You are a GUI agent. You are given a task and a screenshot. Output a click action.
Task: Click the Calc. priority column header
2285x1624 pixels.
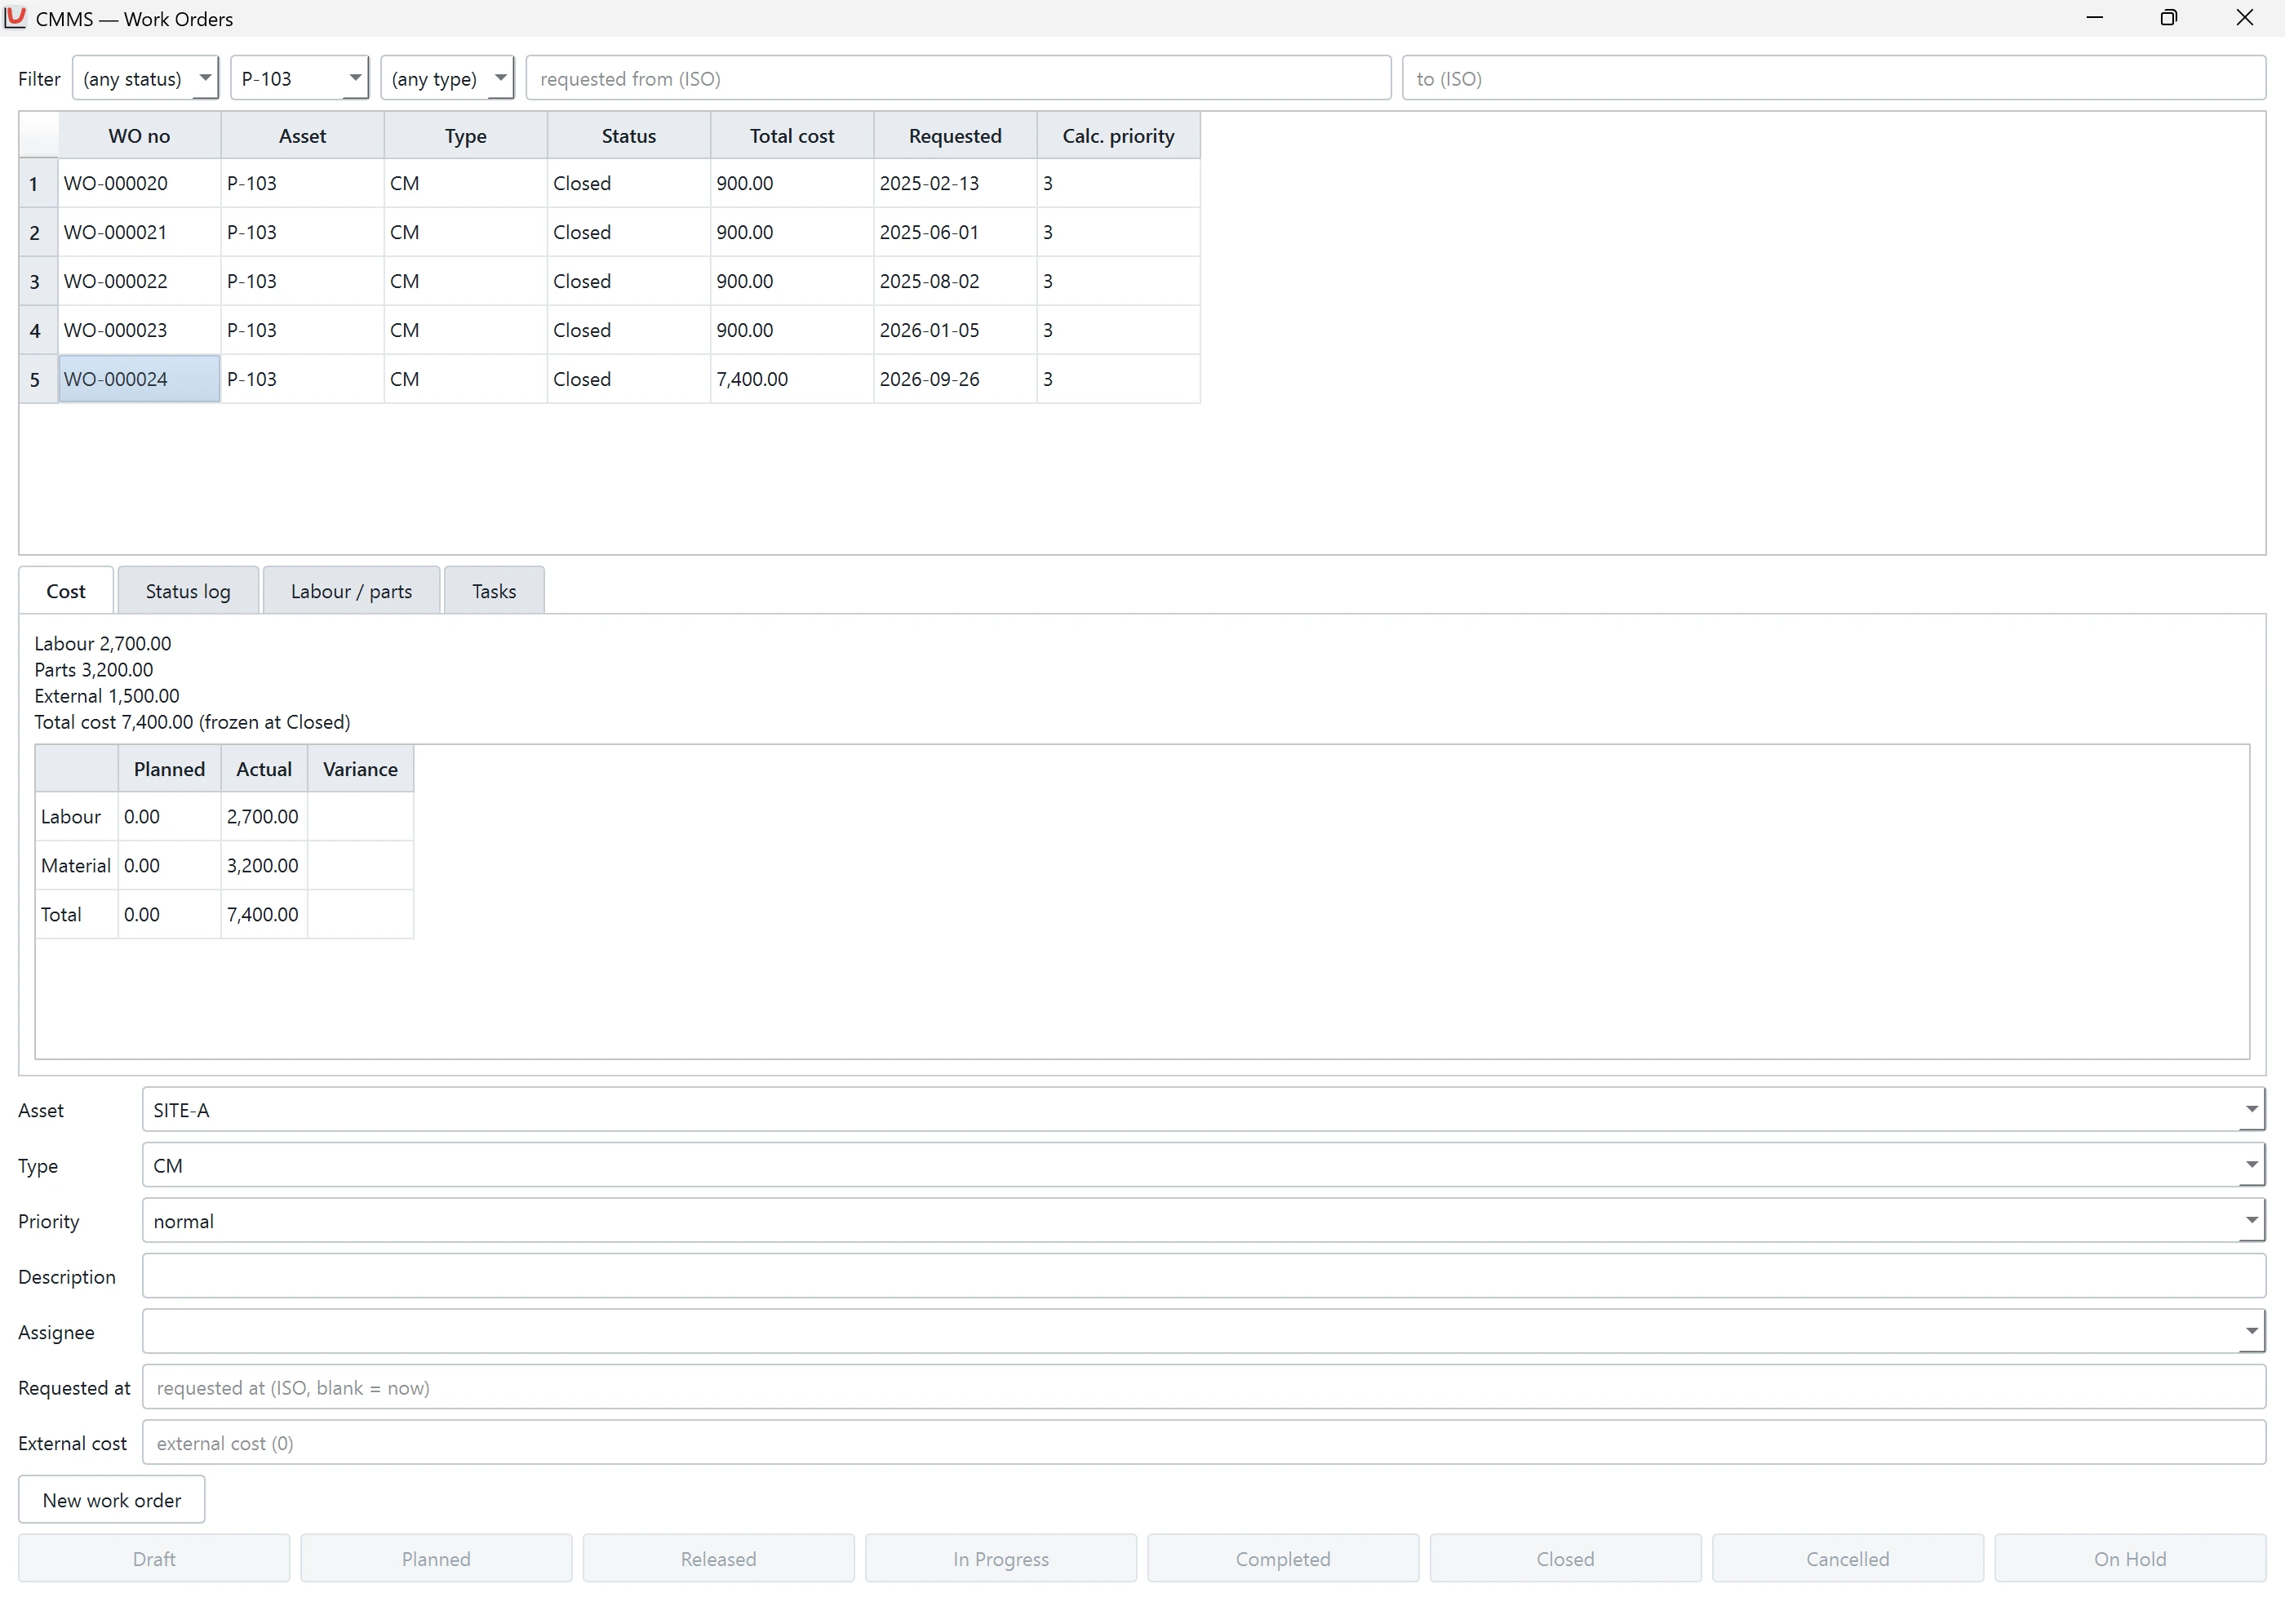[x=1118, y=136]
